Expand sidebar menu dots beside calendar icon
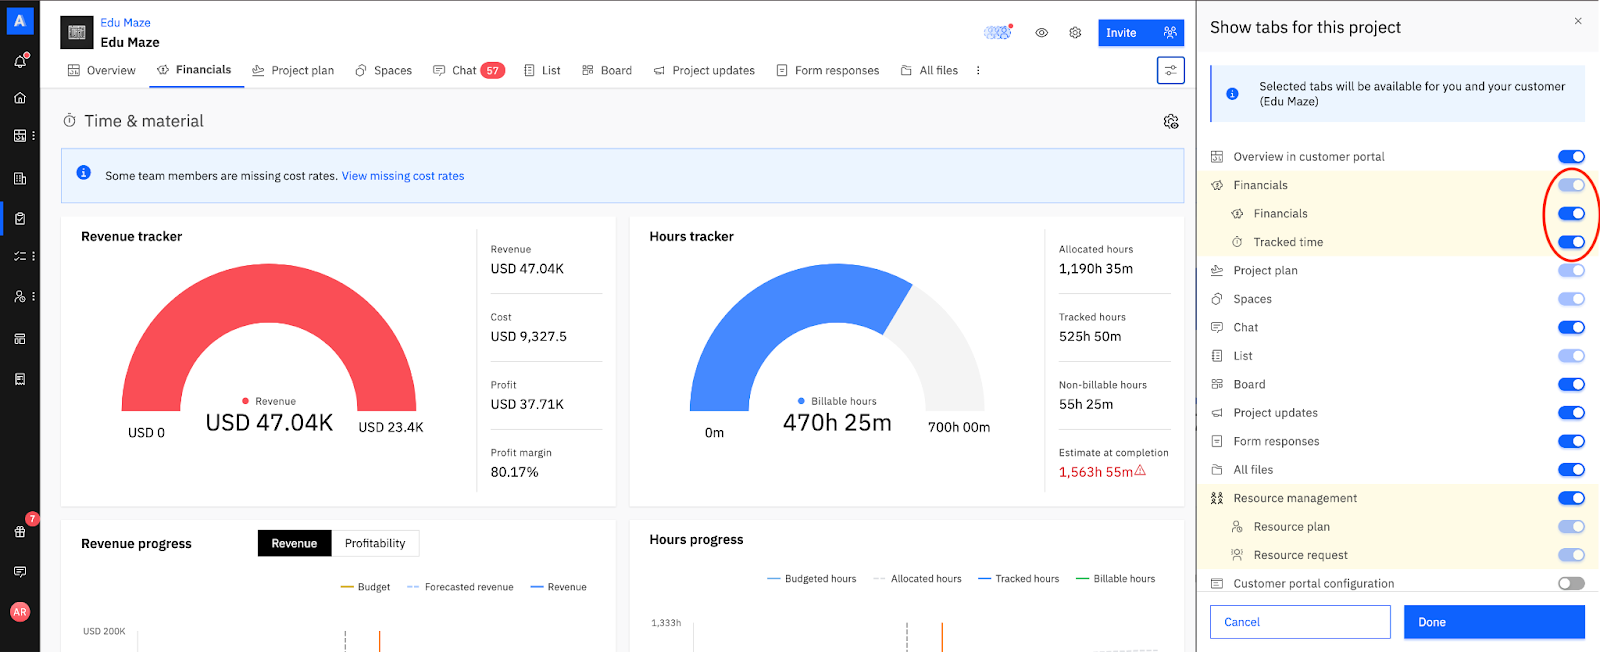 click(x=33, y=136)
